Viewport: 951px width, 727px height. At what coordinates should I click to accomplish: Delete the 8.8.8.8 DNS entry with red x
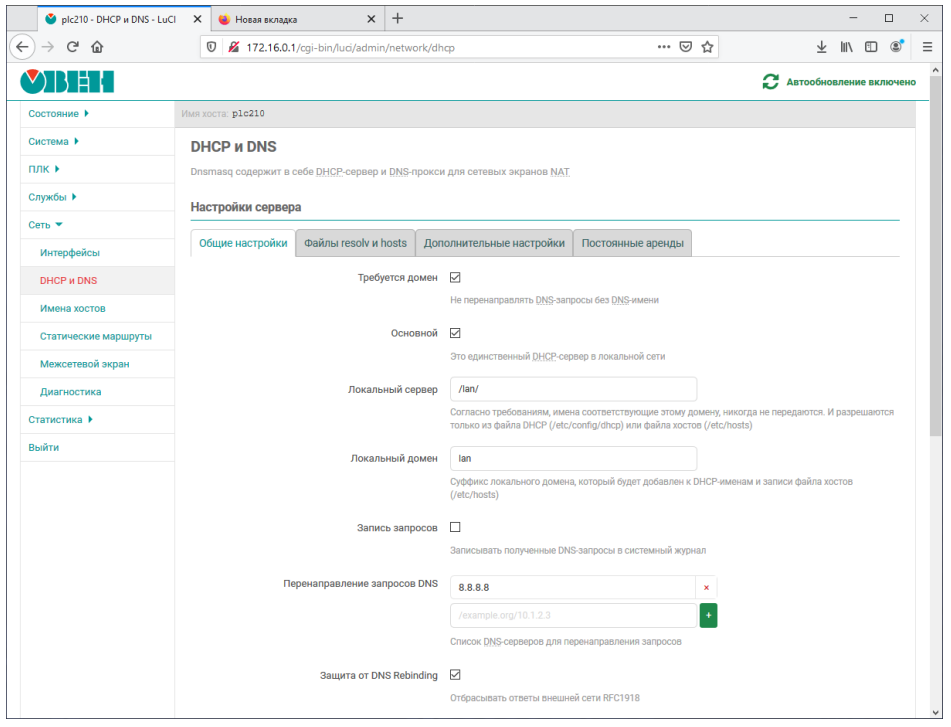(x=706, y=587)
